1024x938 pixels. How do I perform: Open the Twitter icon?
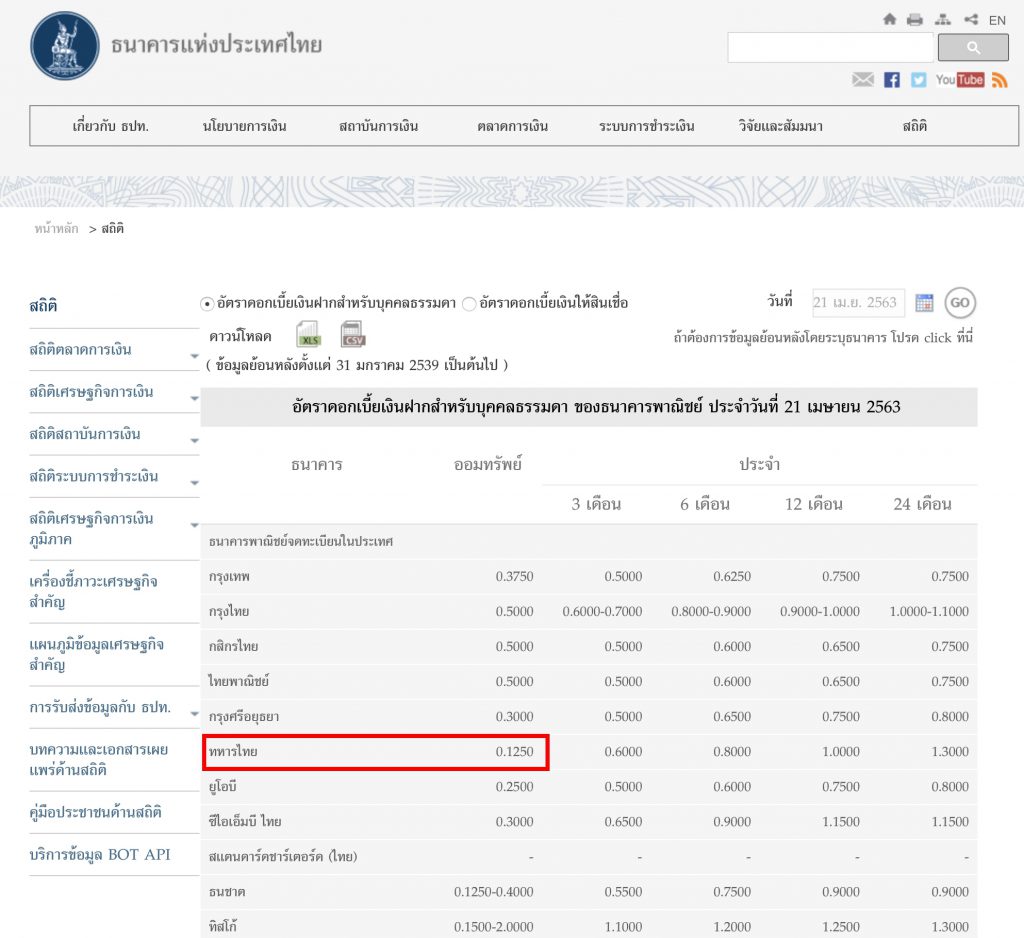[918, 80]
